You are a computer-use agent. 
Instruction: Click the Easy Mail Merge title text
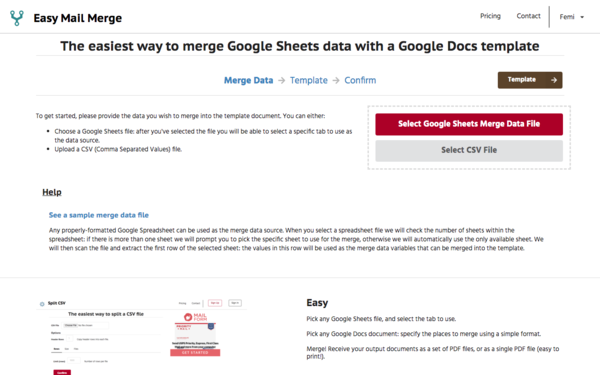point(78,18)
